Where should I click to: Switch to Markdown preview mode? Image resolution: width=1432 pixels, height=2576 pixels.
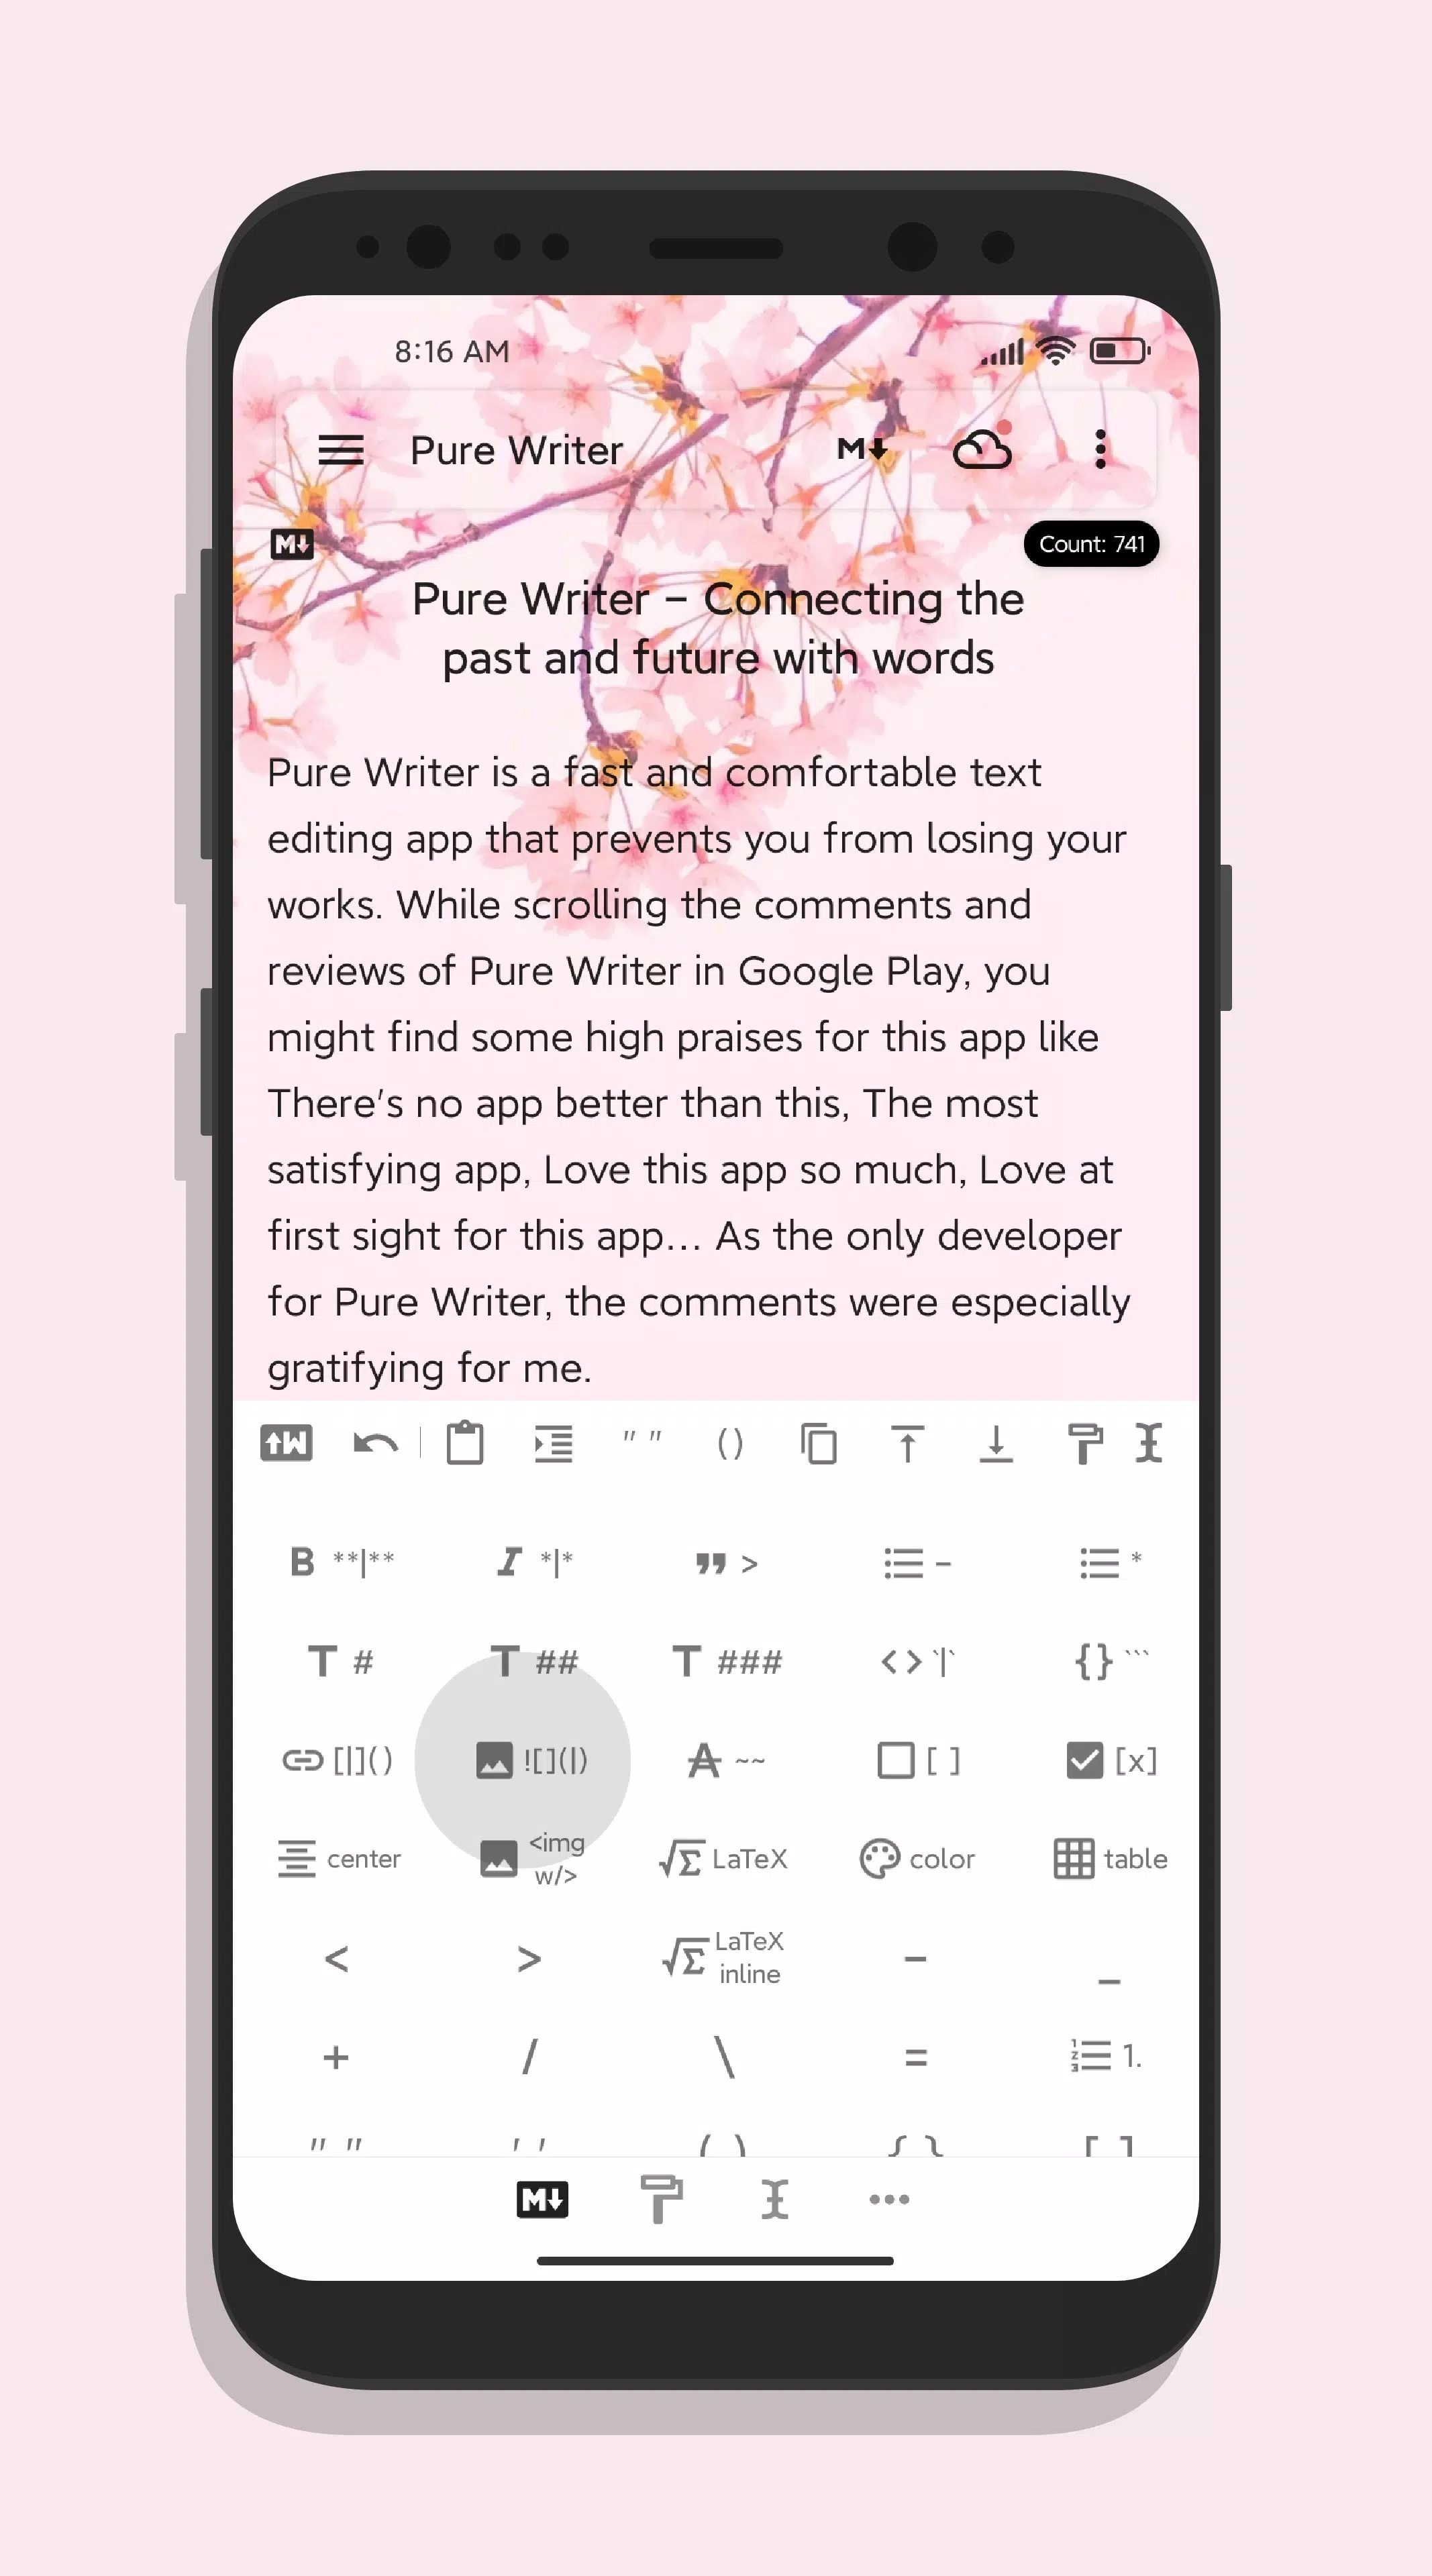866,449
